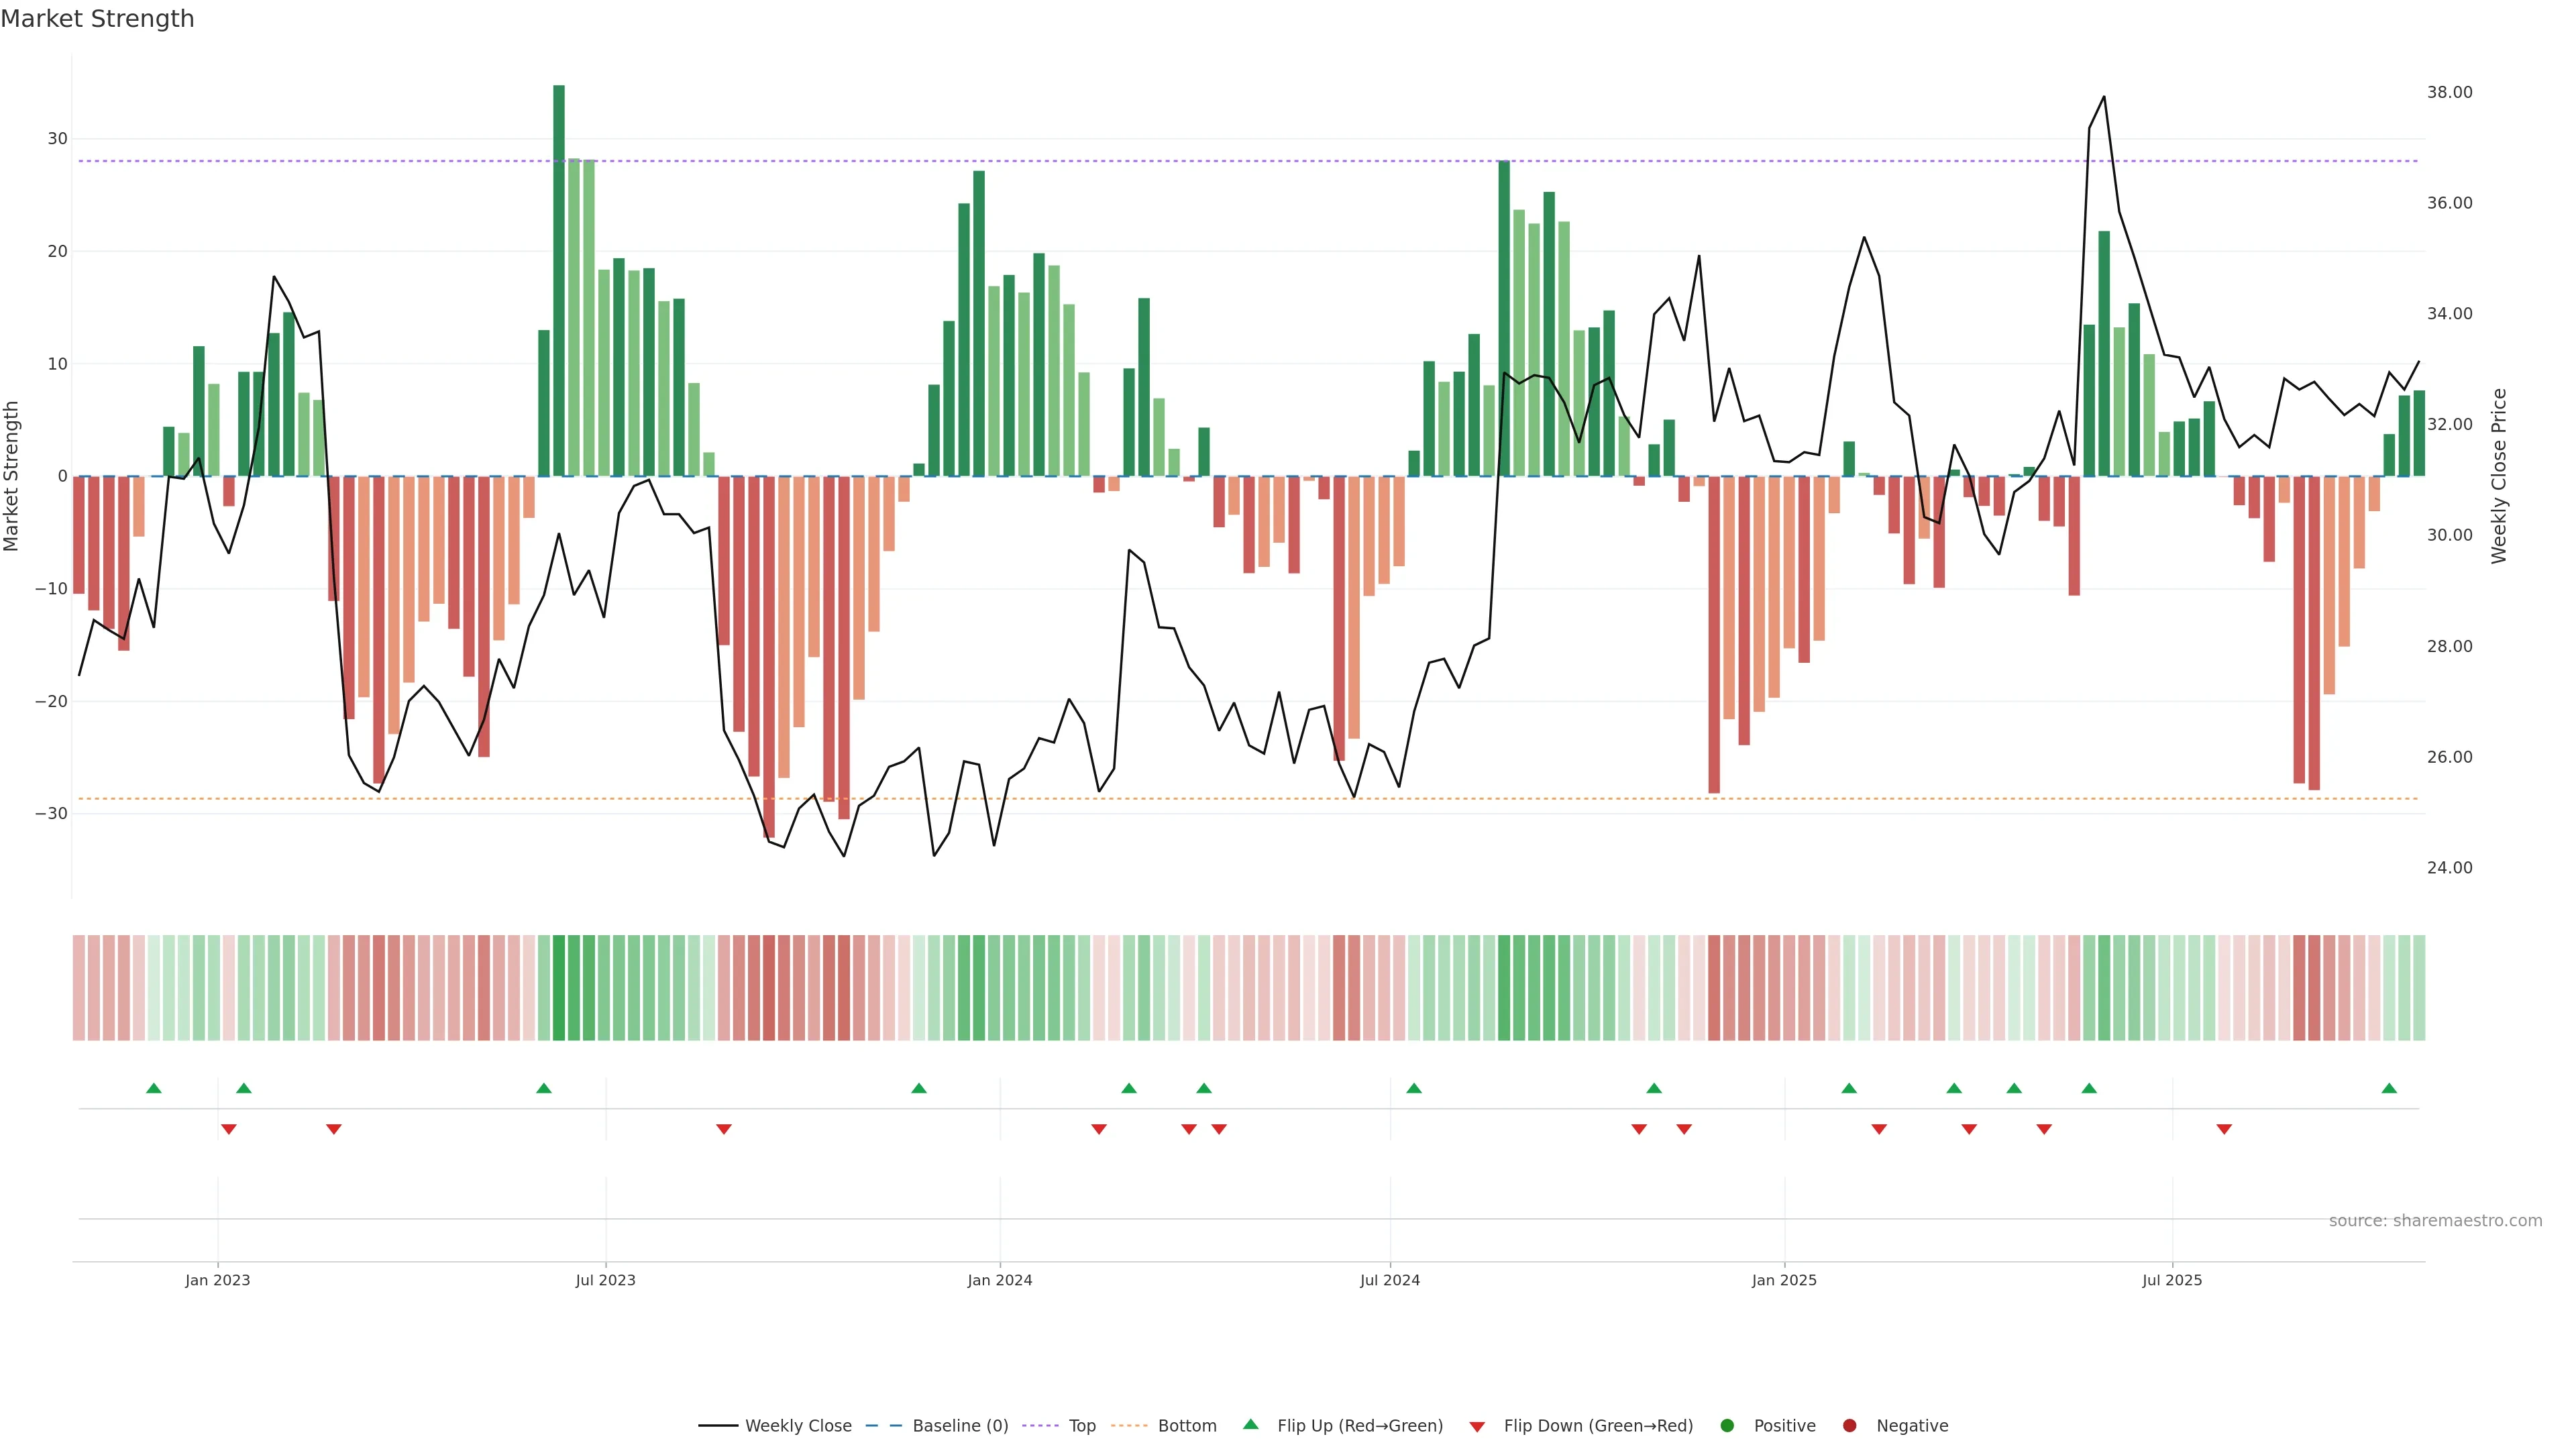Click the last green flip-up triangle marker
Screen dimensions: 2576x1449
(2389, 1088)
